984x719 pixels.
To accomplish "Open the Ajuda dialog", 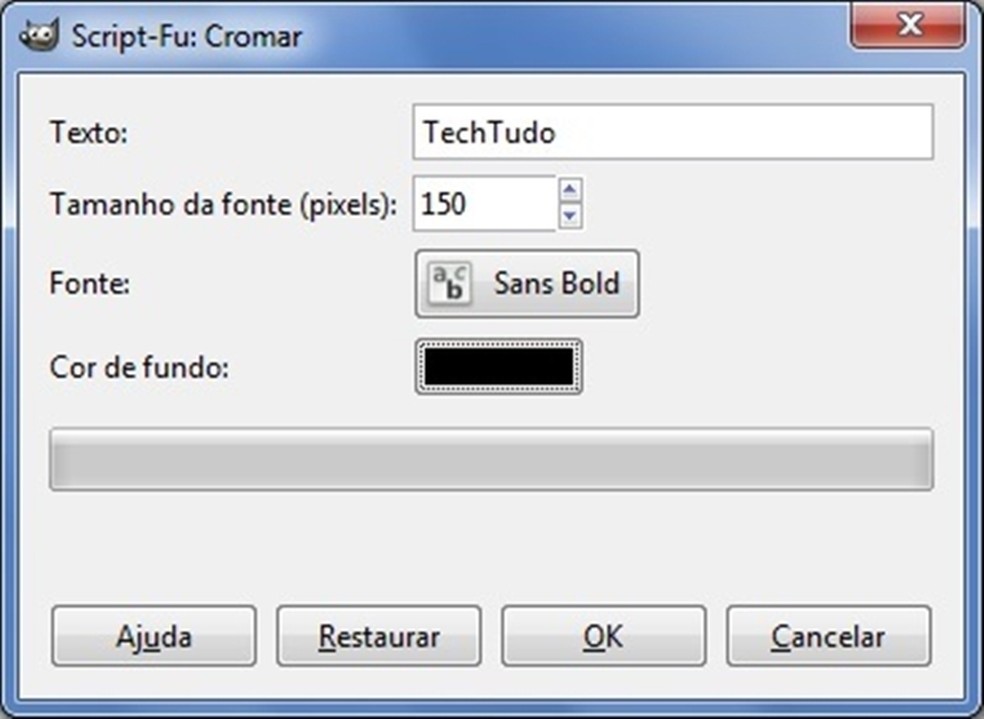I will coord(152,636).
